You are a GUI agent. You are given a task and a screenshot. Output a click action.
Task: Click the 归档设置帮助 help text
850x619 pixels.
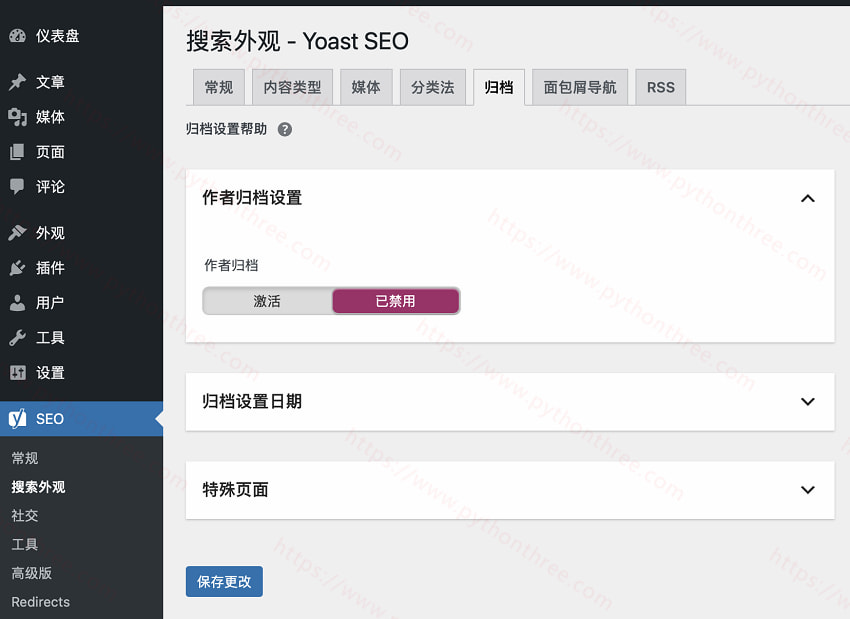[227, 129]
